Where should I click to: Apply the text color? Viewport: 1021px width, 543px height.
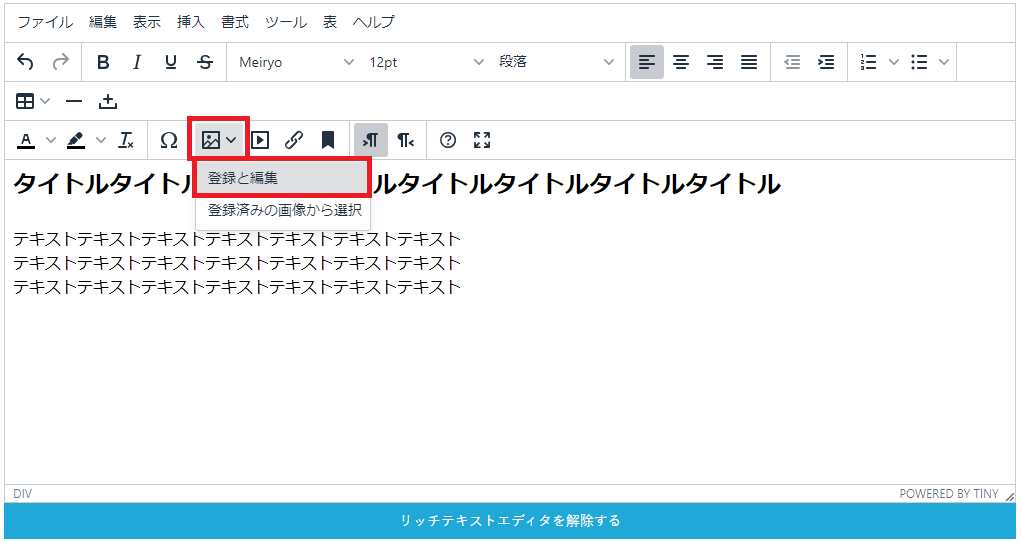(x=26, y=141)
